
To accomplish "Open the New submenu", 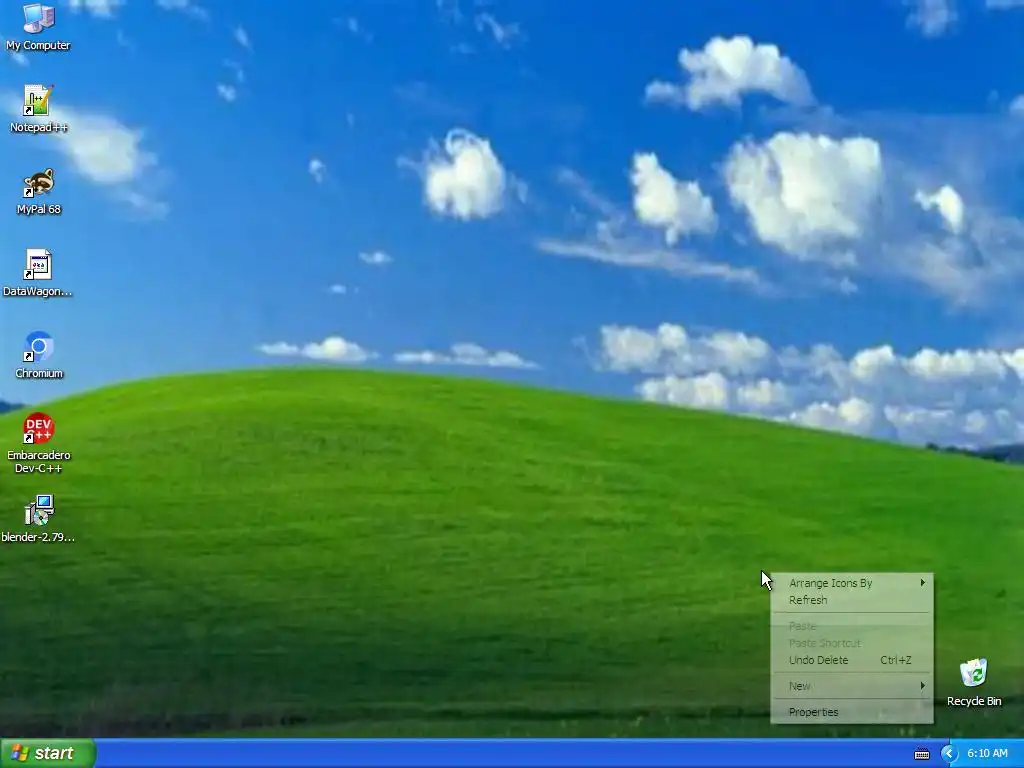I will pyautogui.click(x=852, y=686).
